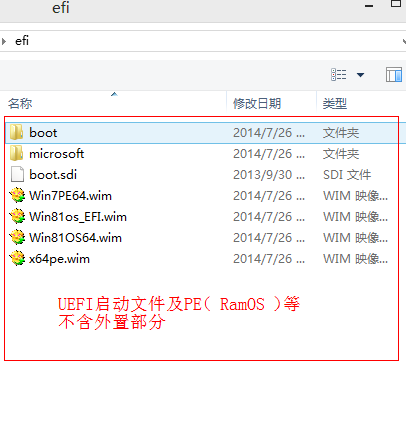Expand the breadcrumb arrow before efi
The height and width of the screenshot is (425, 406).
click(4, 41)
